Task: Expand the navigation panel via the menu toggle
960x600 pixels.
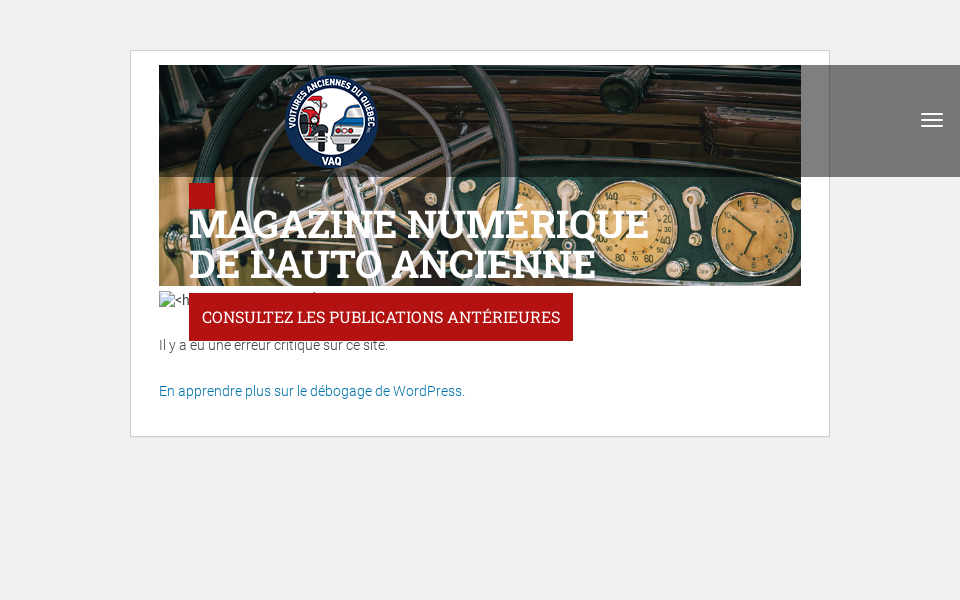Action: point(932,120)
